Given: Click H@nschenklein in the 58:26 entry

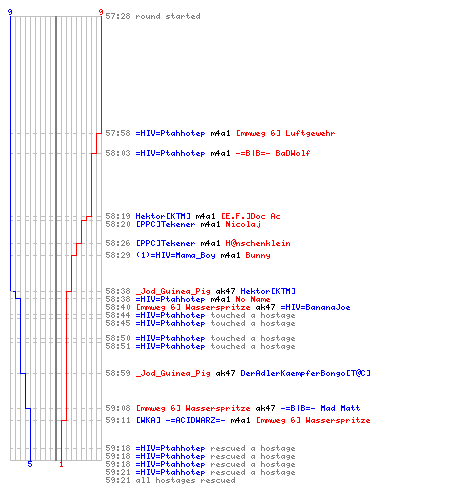Looking at the screenshot, I should pyautogui.click(x=258, y=243).
